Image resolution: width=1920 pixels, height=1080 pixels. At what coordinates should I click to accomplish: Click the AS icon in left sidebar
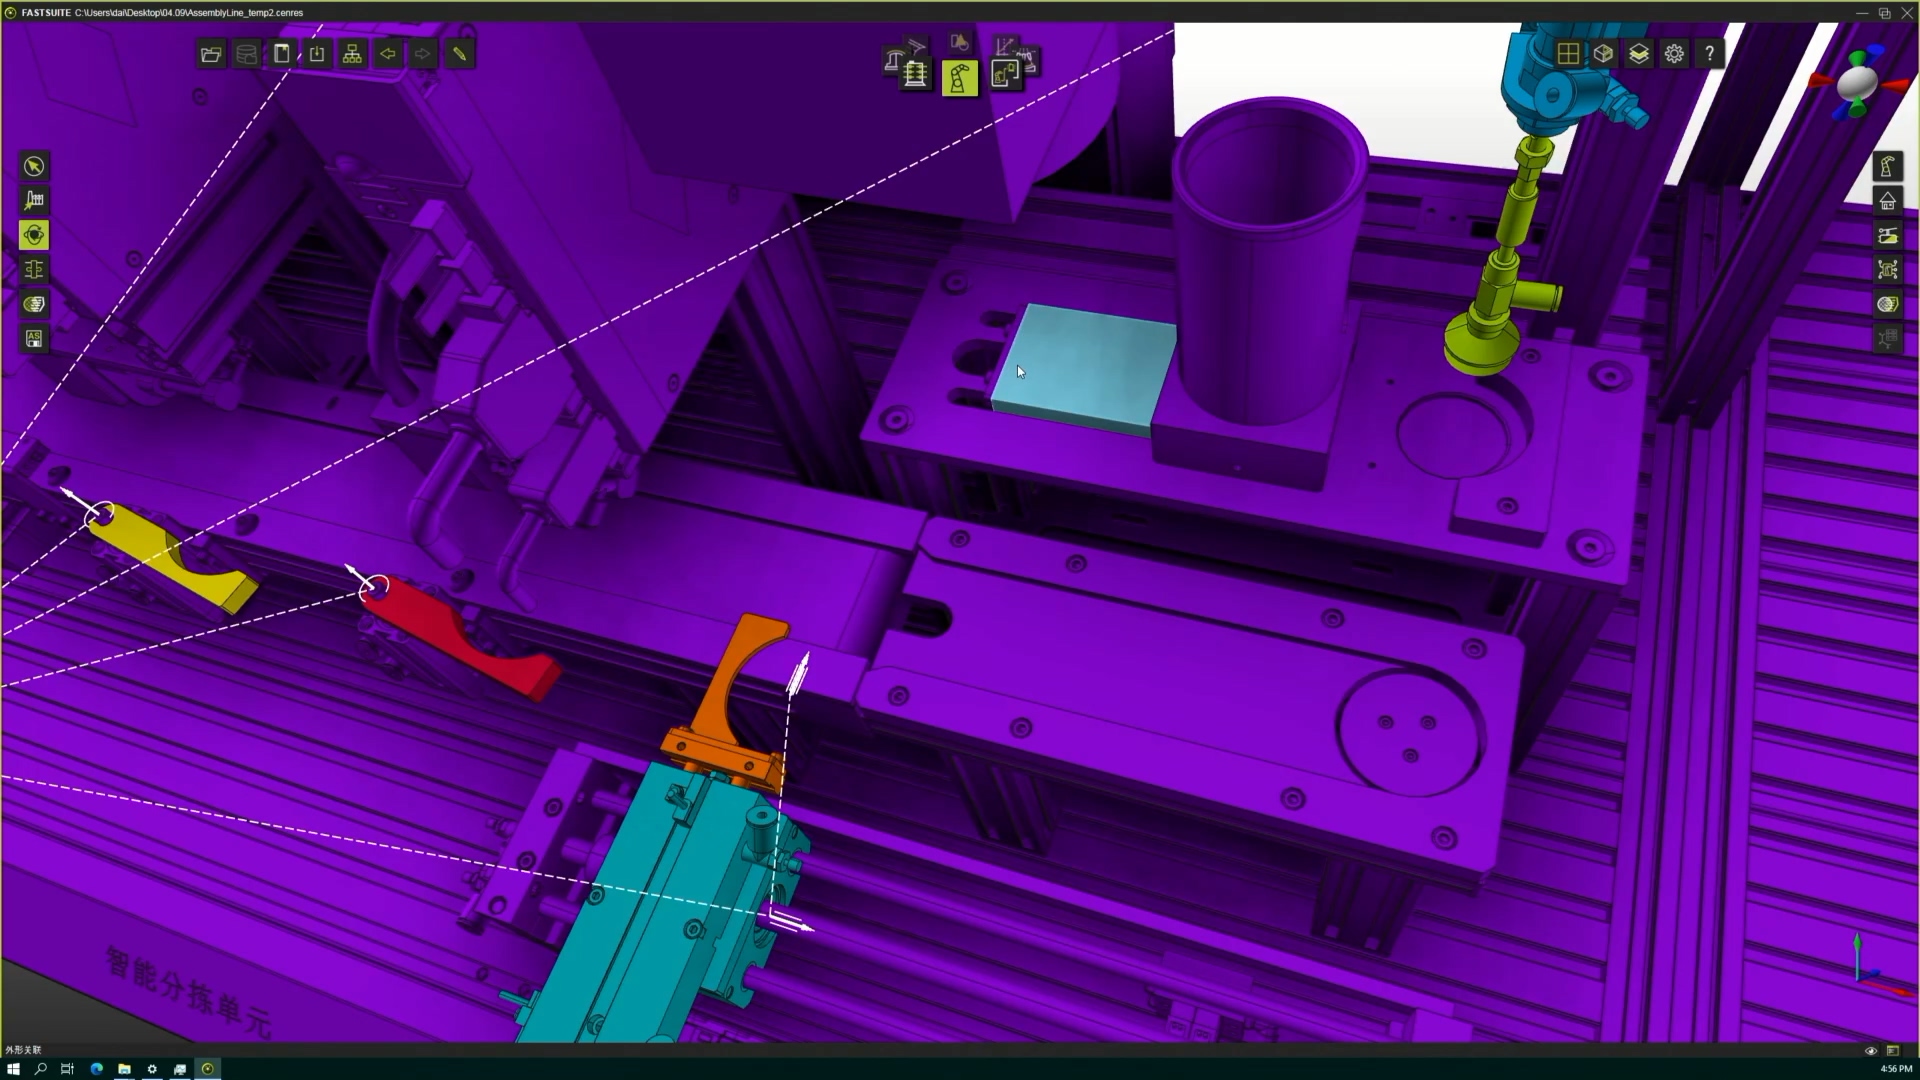point(34,339)
